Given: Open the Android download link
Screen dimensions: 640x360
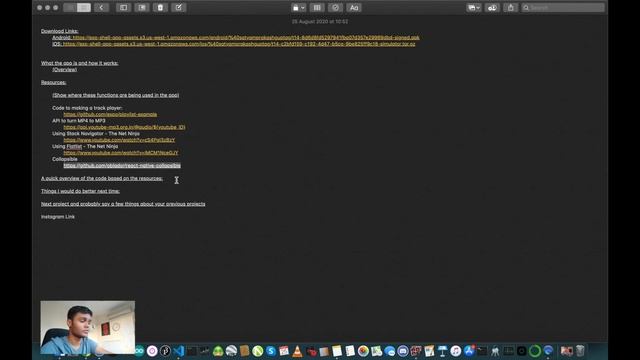Looking at the screenshot, I should [x=246, y=37].
